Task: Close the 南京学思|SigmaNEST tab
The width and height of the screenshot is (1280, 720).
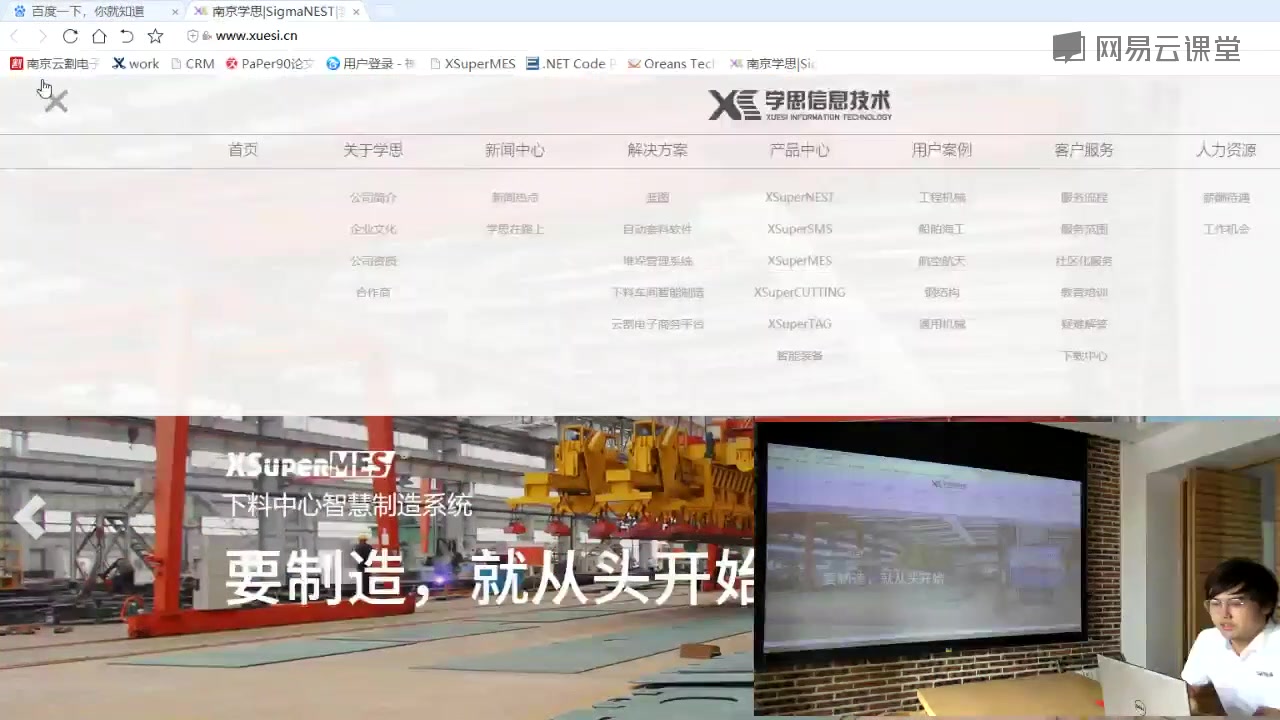Action: pos(356,12)
